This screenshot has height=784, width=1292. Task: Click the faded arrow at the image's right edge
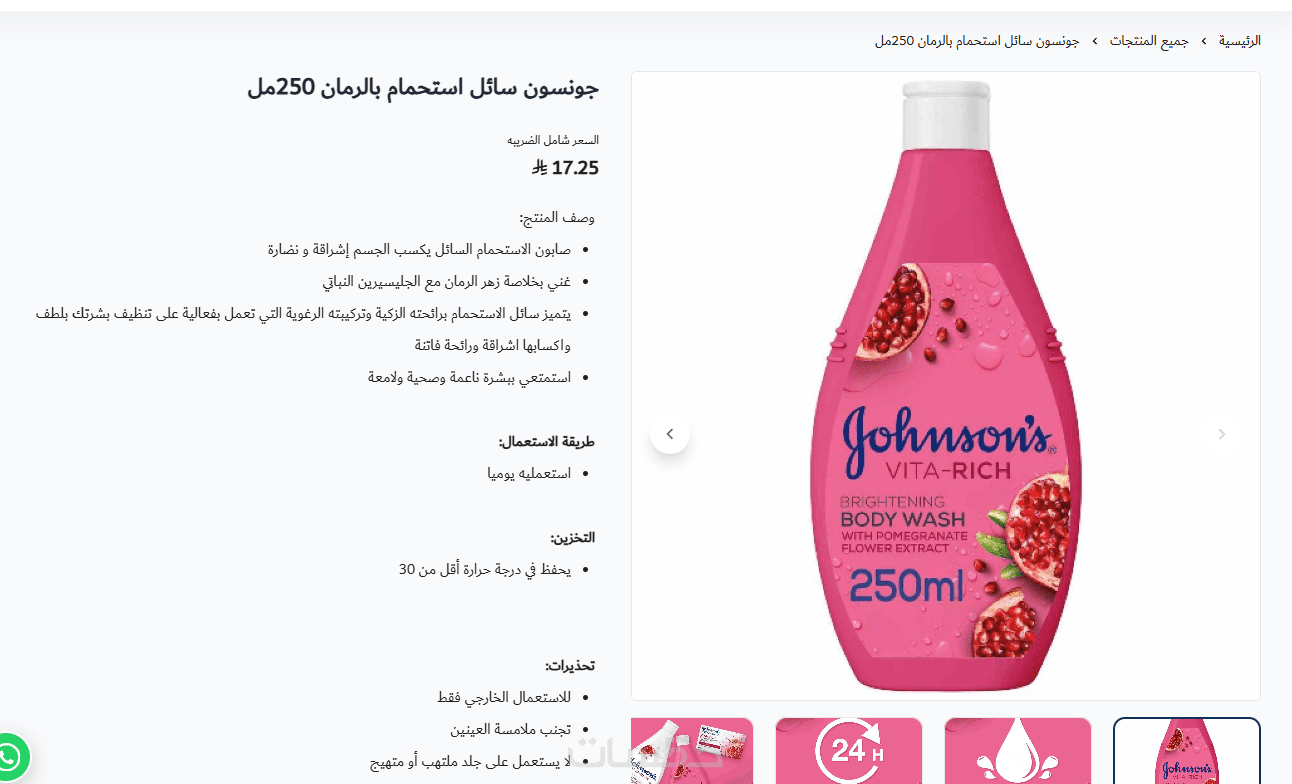coord(1221,434)
